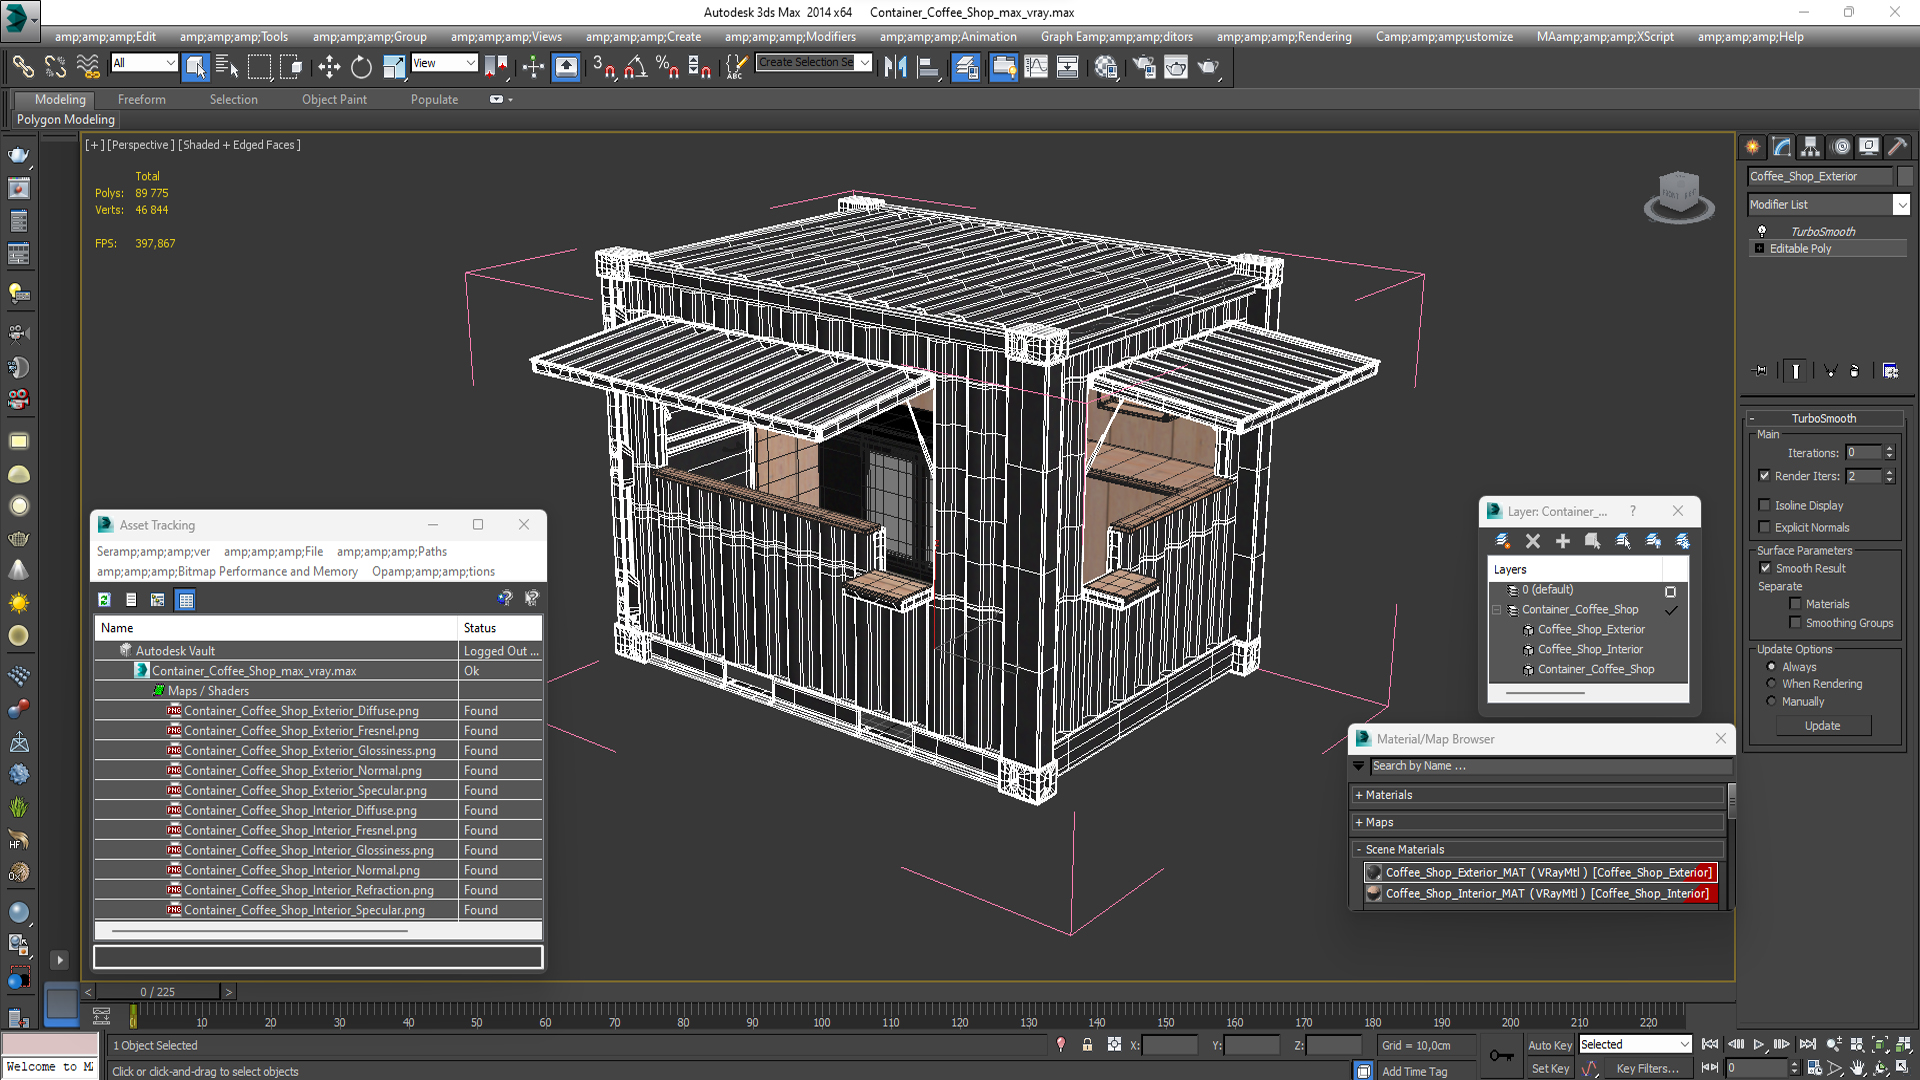
Task: Open the Modifier List dropdown
Action: [x=1829, y=204]
